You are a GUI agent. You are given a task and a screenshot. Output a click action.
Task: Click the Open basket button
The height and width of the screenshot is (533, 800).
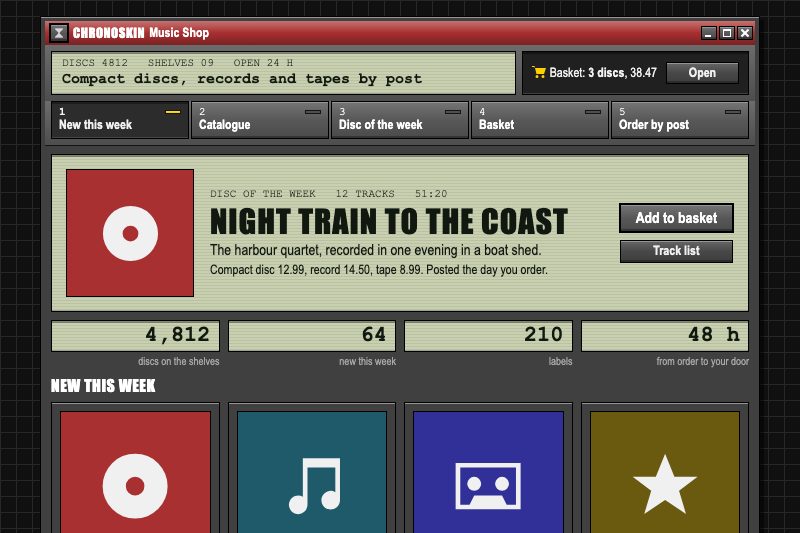tap(702, 73)
